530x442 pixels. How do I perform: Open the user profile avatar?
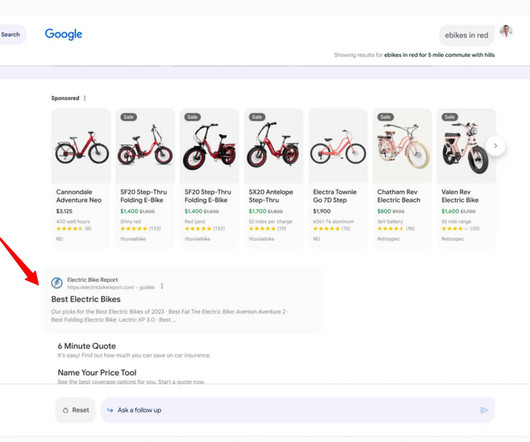click(x=506, y=32)
